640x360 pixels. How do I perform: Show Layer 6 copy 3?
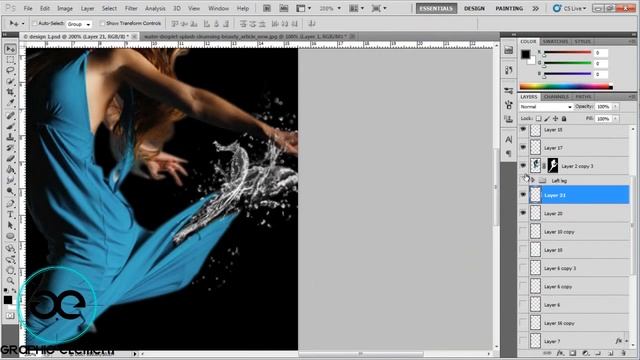[523, 268]
